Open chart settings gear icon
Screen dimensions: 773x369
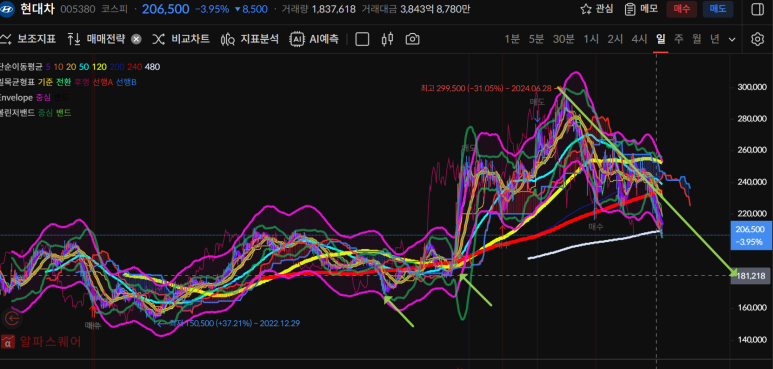[x=757, y=39]
